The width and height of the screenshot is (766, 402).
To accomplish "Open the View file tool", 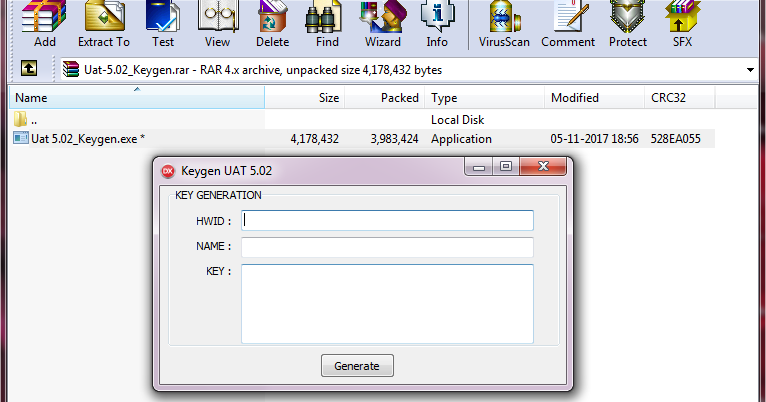I will (x=217, y=23).
